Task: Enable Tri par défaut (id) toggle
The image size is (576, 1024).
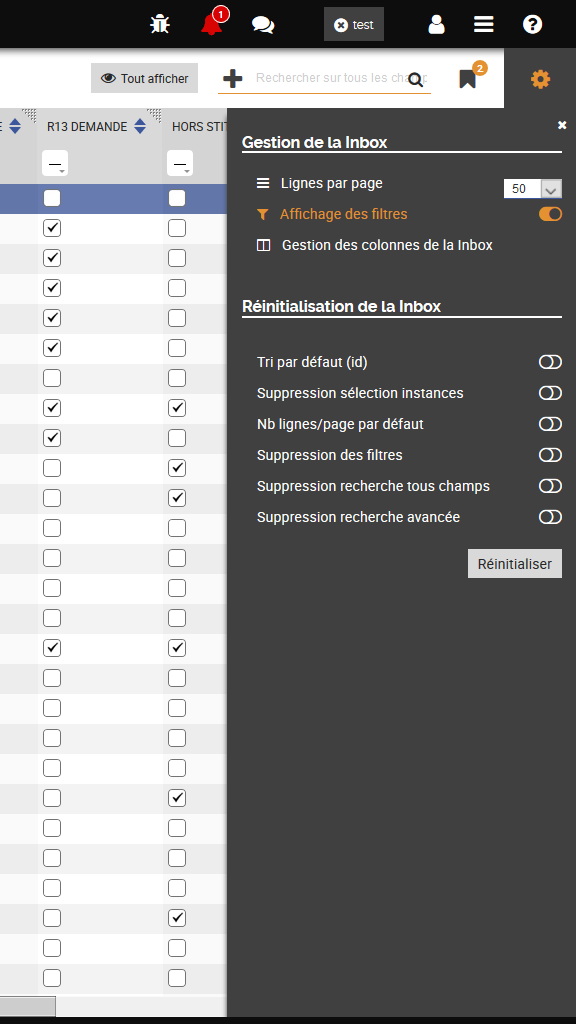Action: [x=551, y=362]
